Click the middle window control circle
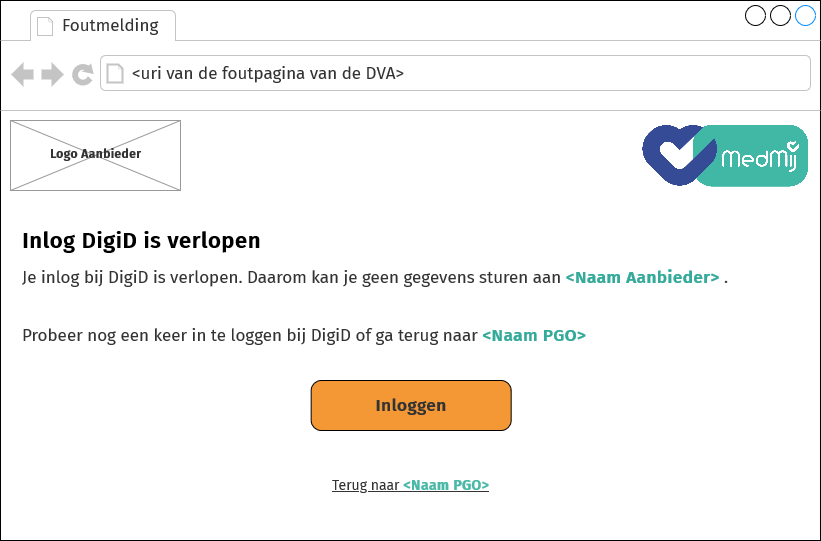821x541 pixels. [x=780, y=16]
